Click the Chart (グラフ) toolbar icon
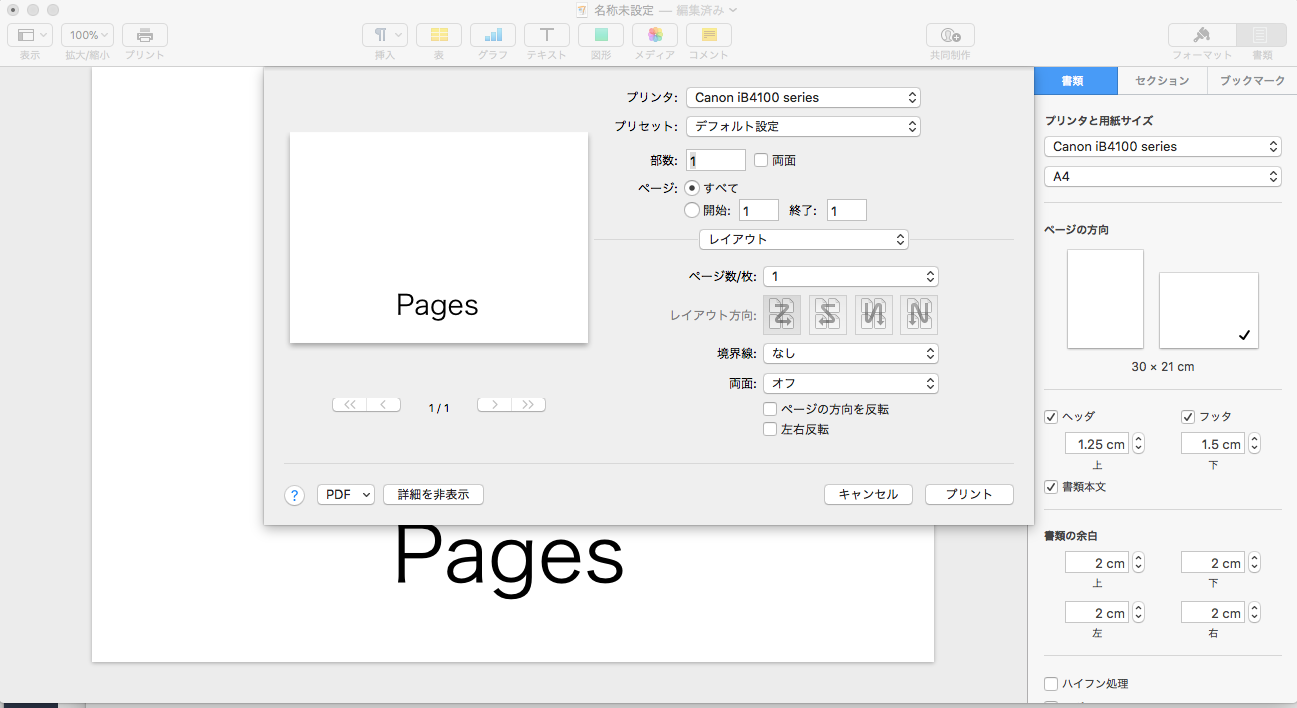This screenshot has width=1297, height=708. click(x=492, y=35)
